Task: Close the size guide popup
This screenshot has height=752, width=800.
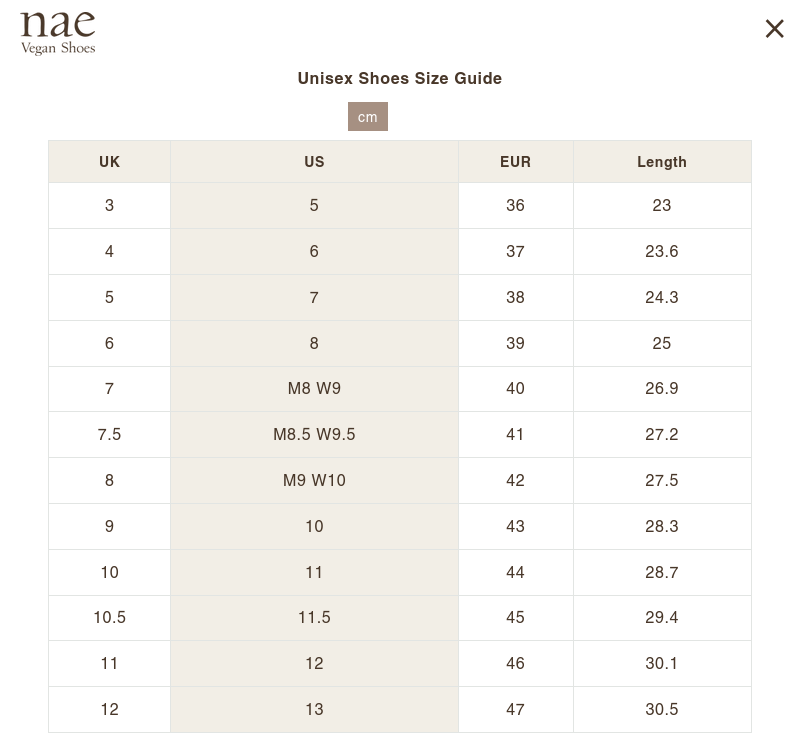Action: [774, 29]
